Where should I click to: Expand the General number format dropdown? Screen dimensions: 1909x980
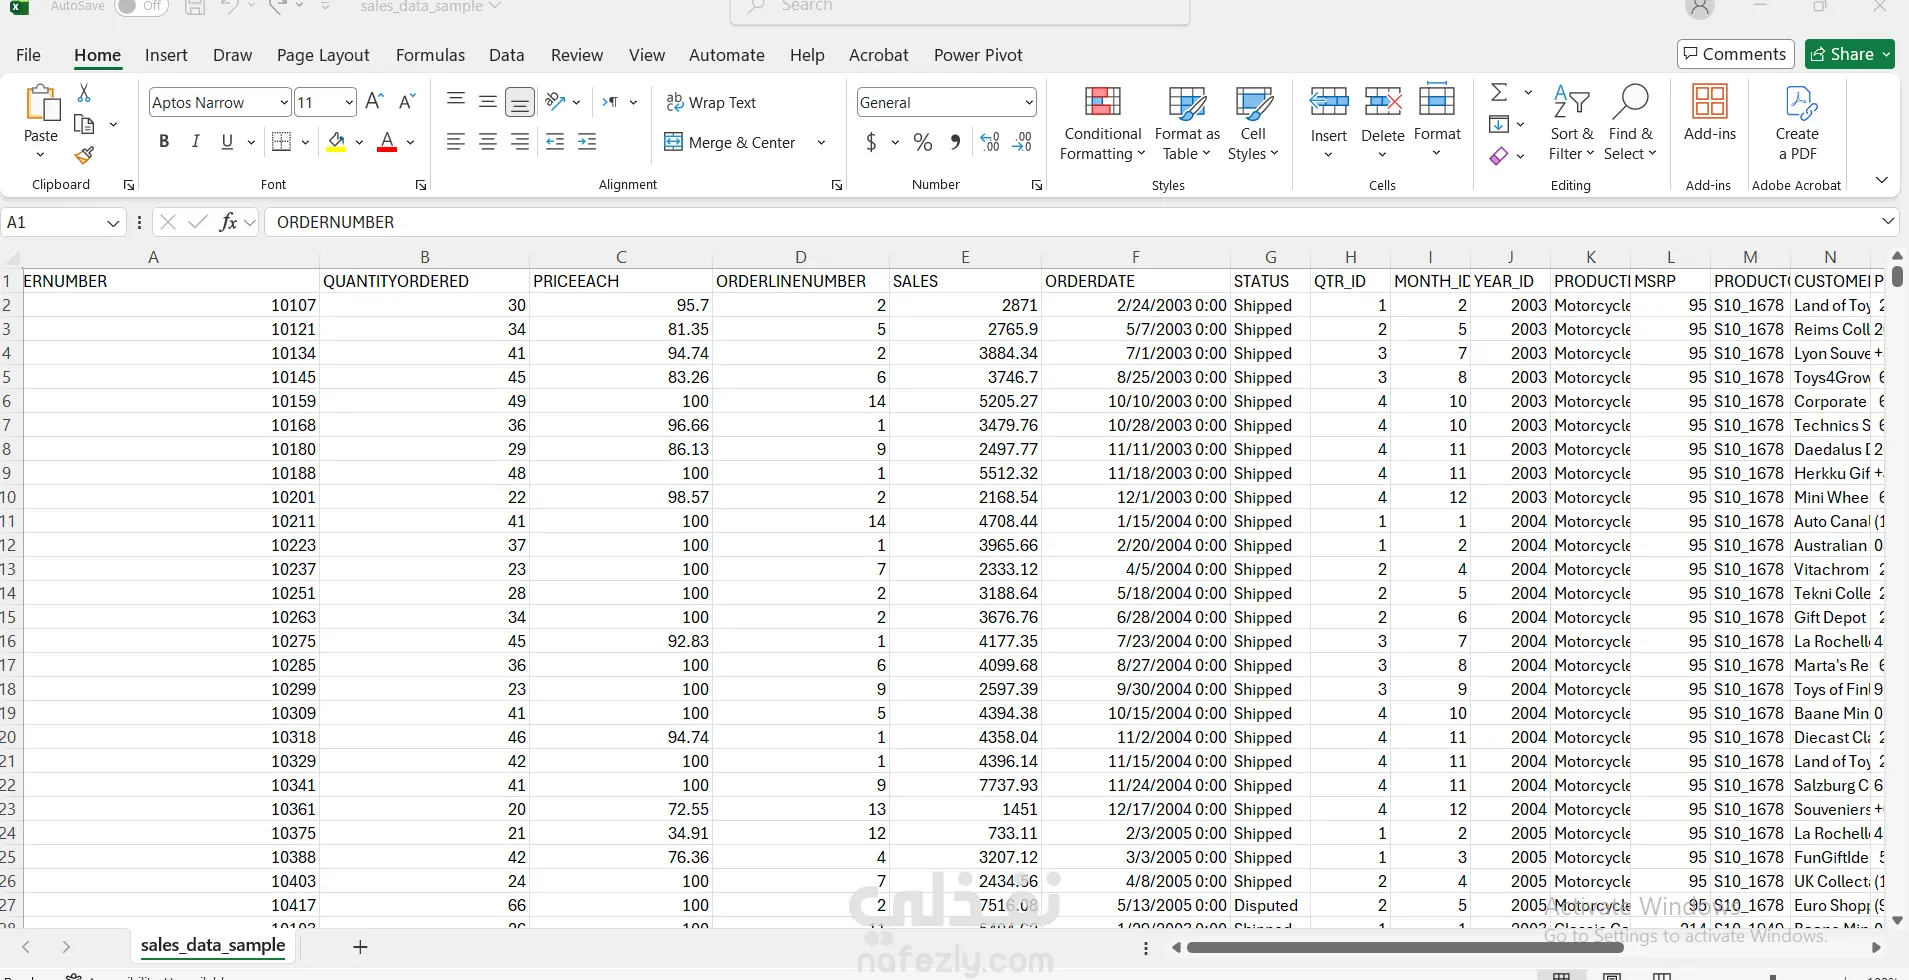pyautogui.click(x=1028, y=103)
